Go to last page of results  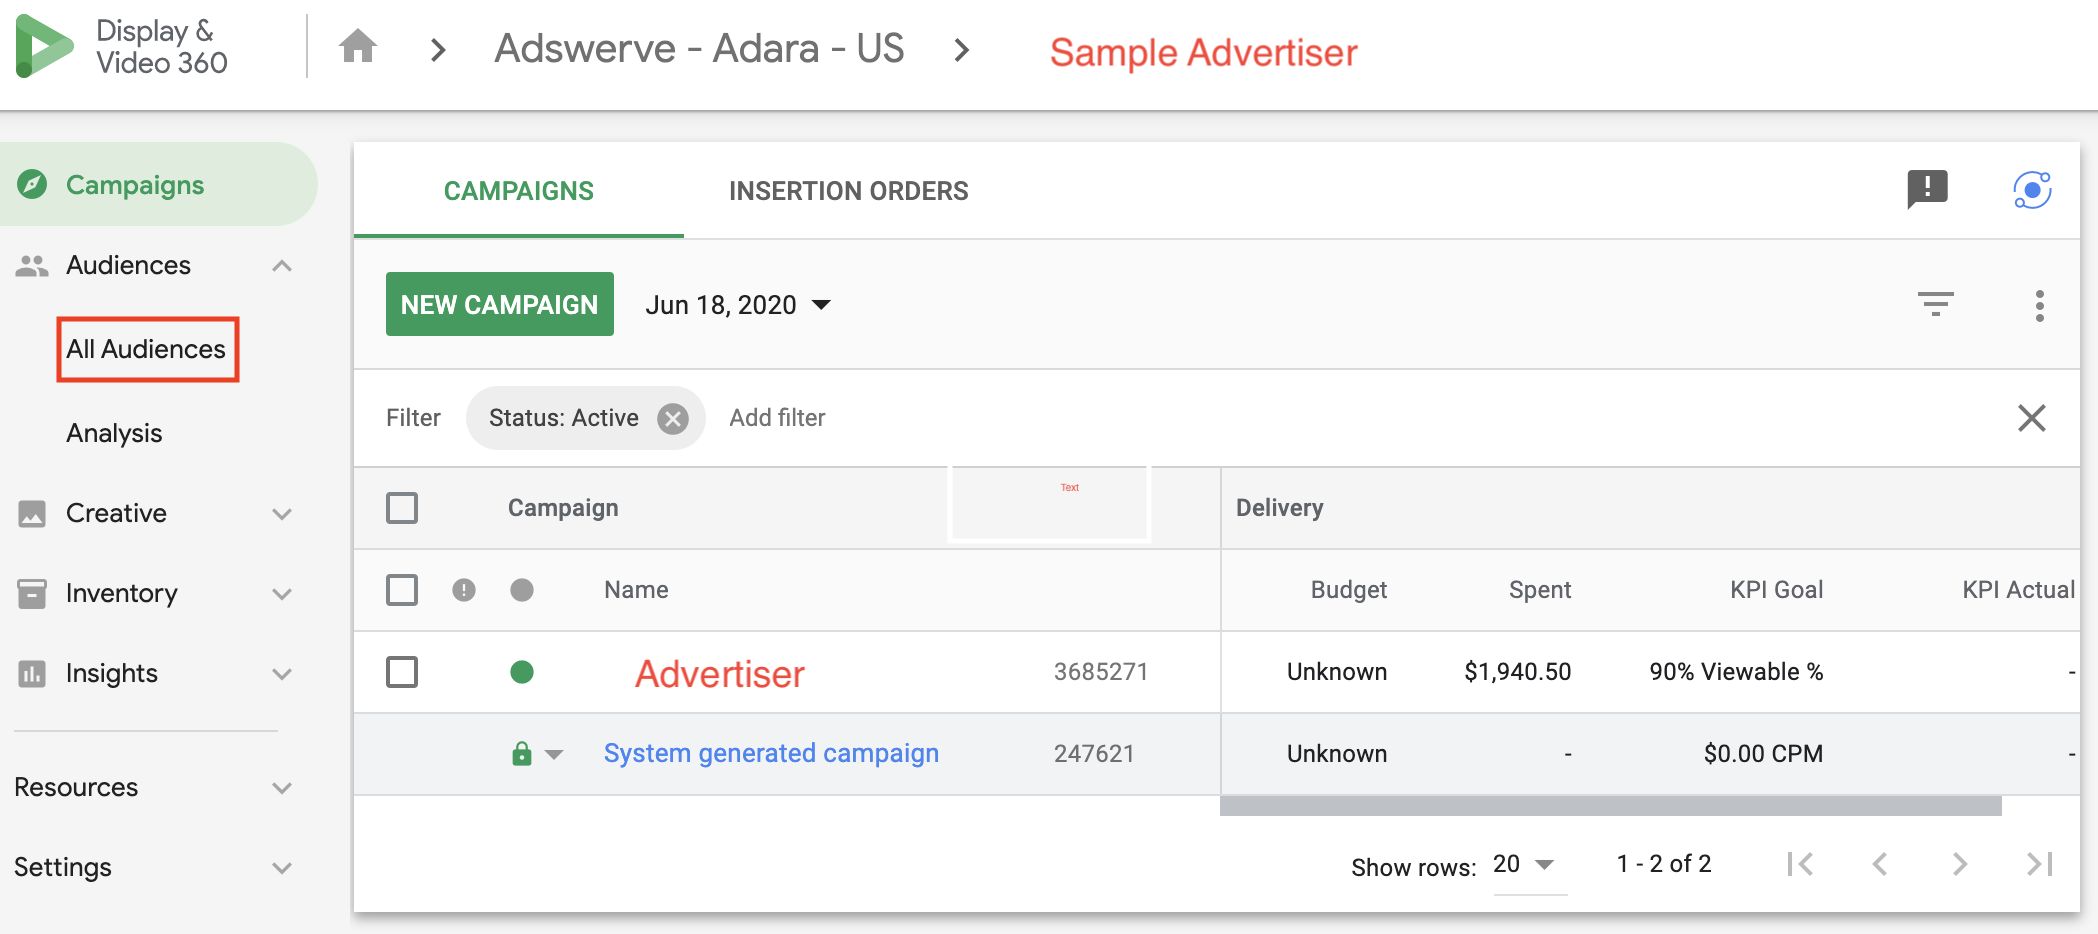[2040, 864]
